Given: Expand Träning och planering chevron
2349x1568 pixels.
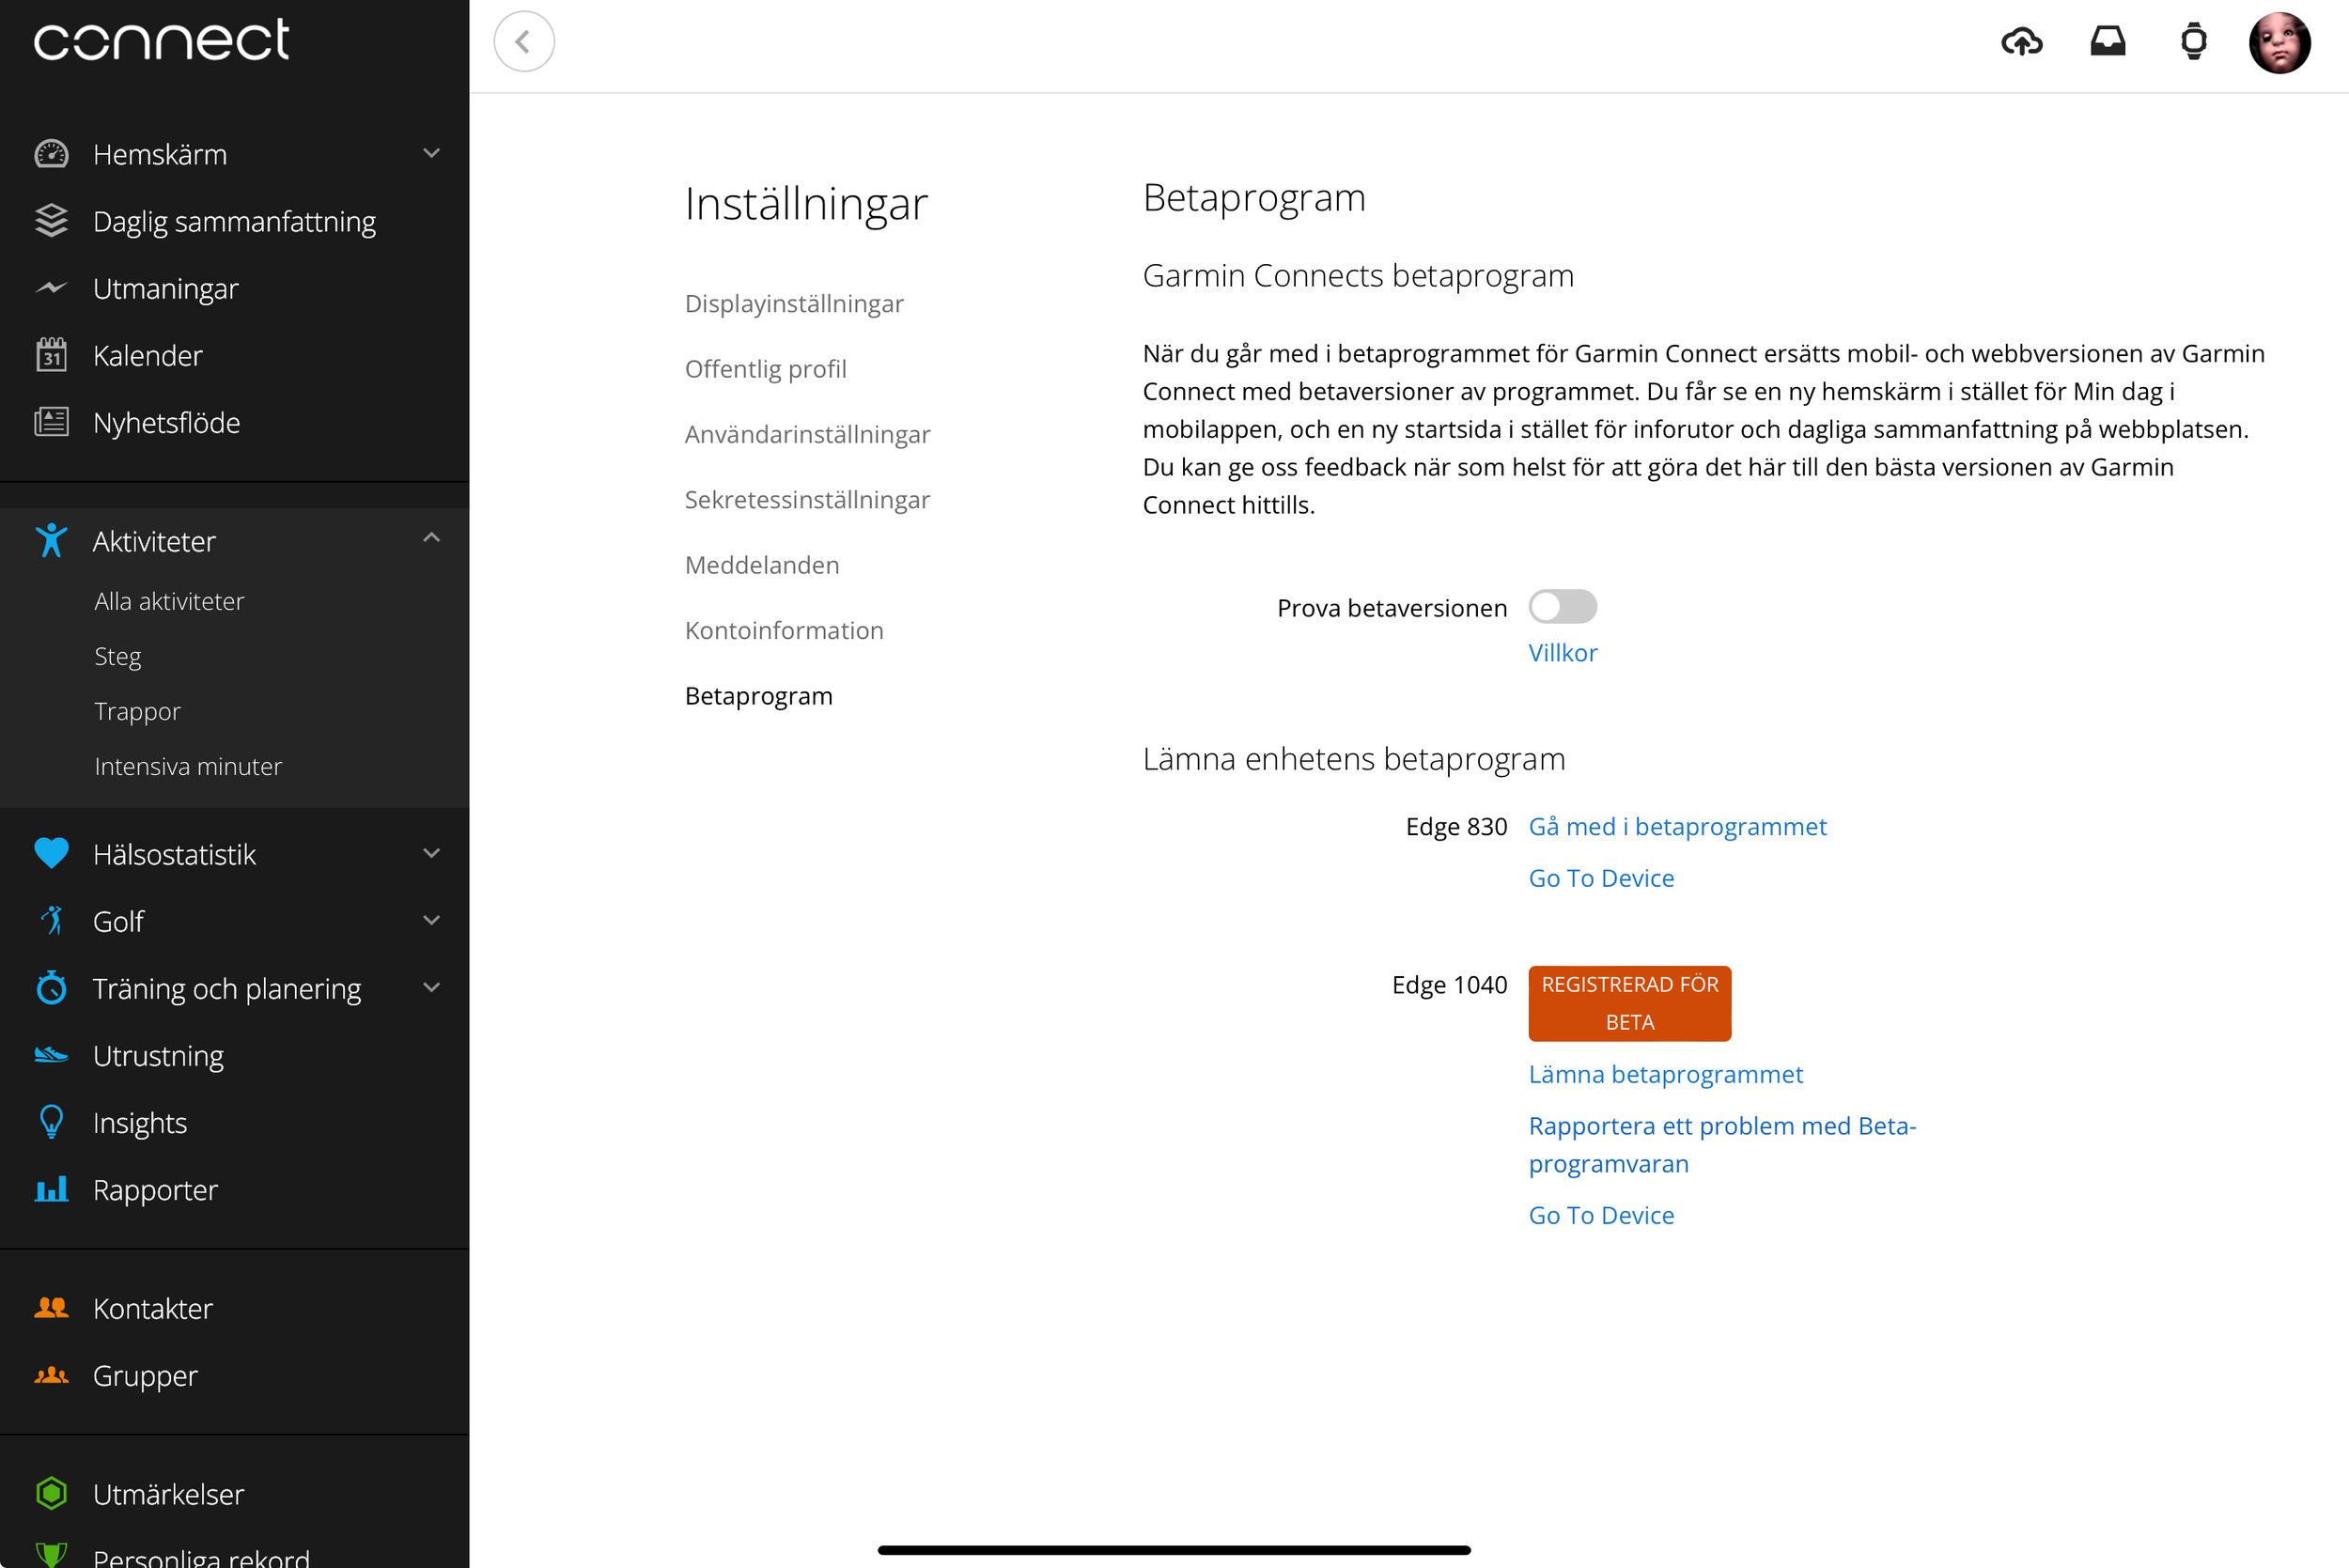Looking at the screenshot, I should coord(431,988).
